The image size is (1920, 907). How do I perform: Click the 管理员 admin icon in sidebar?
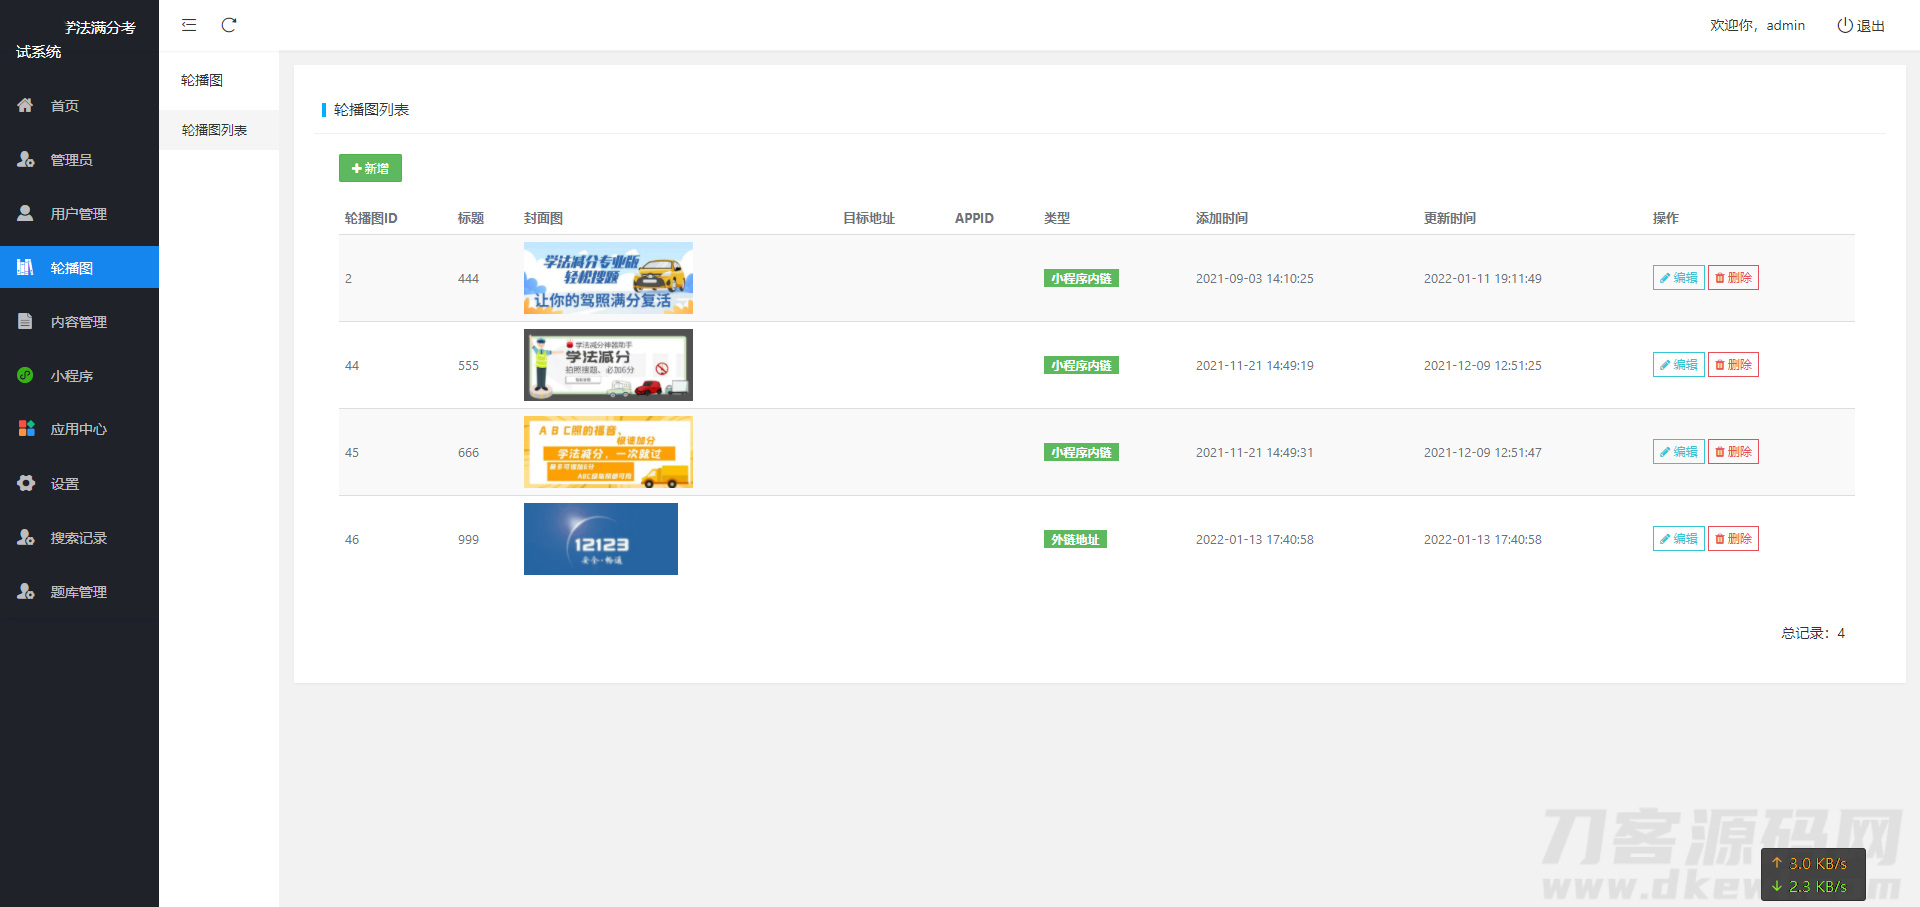tap(26, 159)
